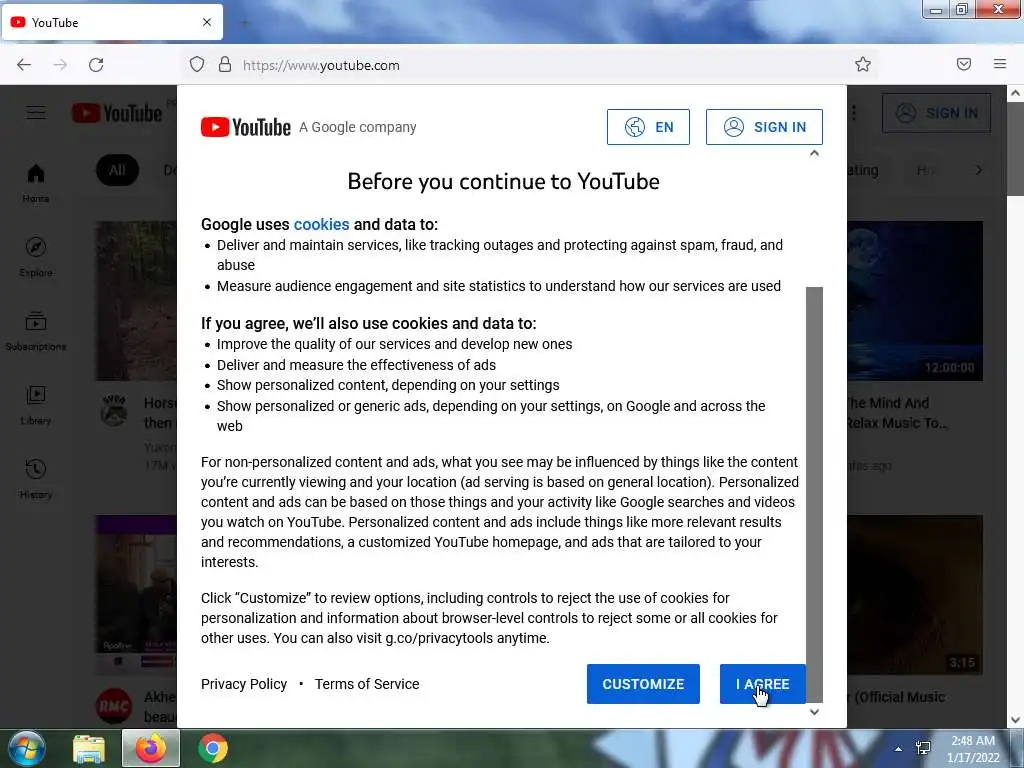The width and height of the screenshot is (1024, 768).
Task: Open History in sidebar
Action: point(36,479)
